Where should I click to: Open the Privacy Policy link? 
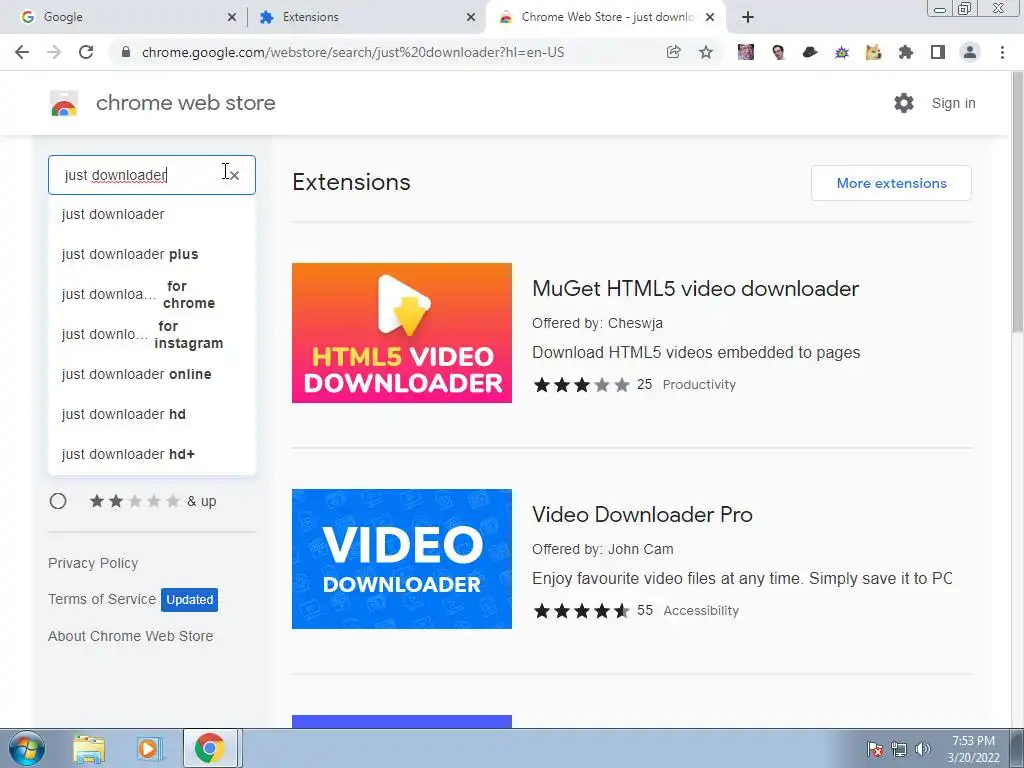(x=93, y=563)
